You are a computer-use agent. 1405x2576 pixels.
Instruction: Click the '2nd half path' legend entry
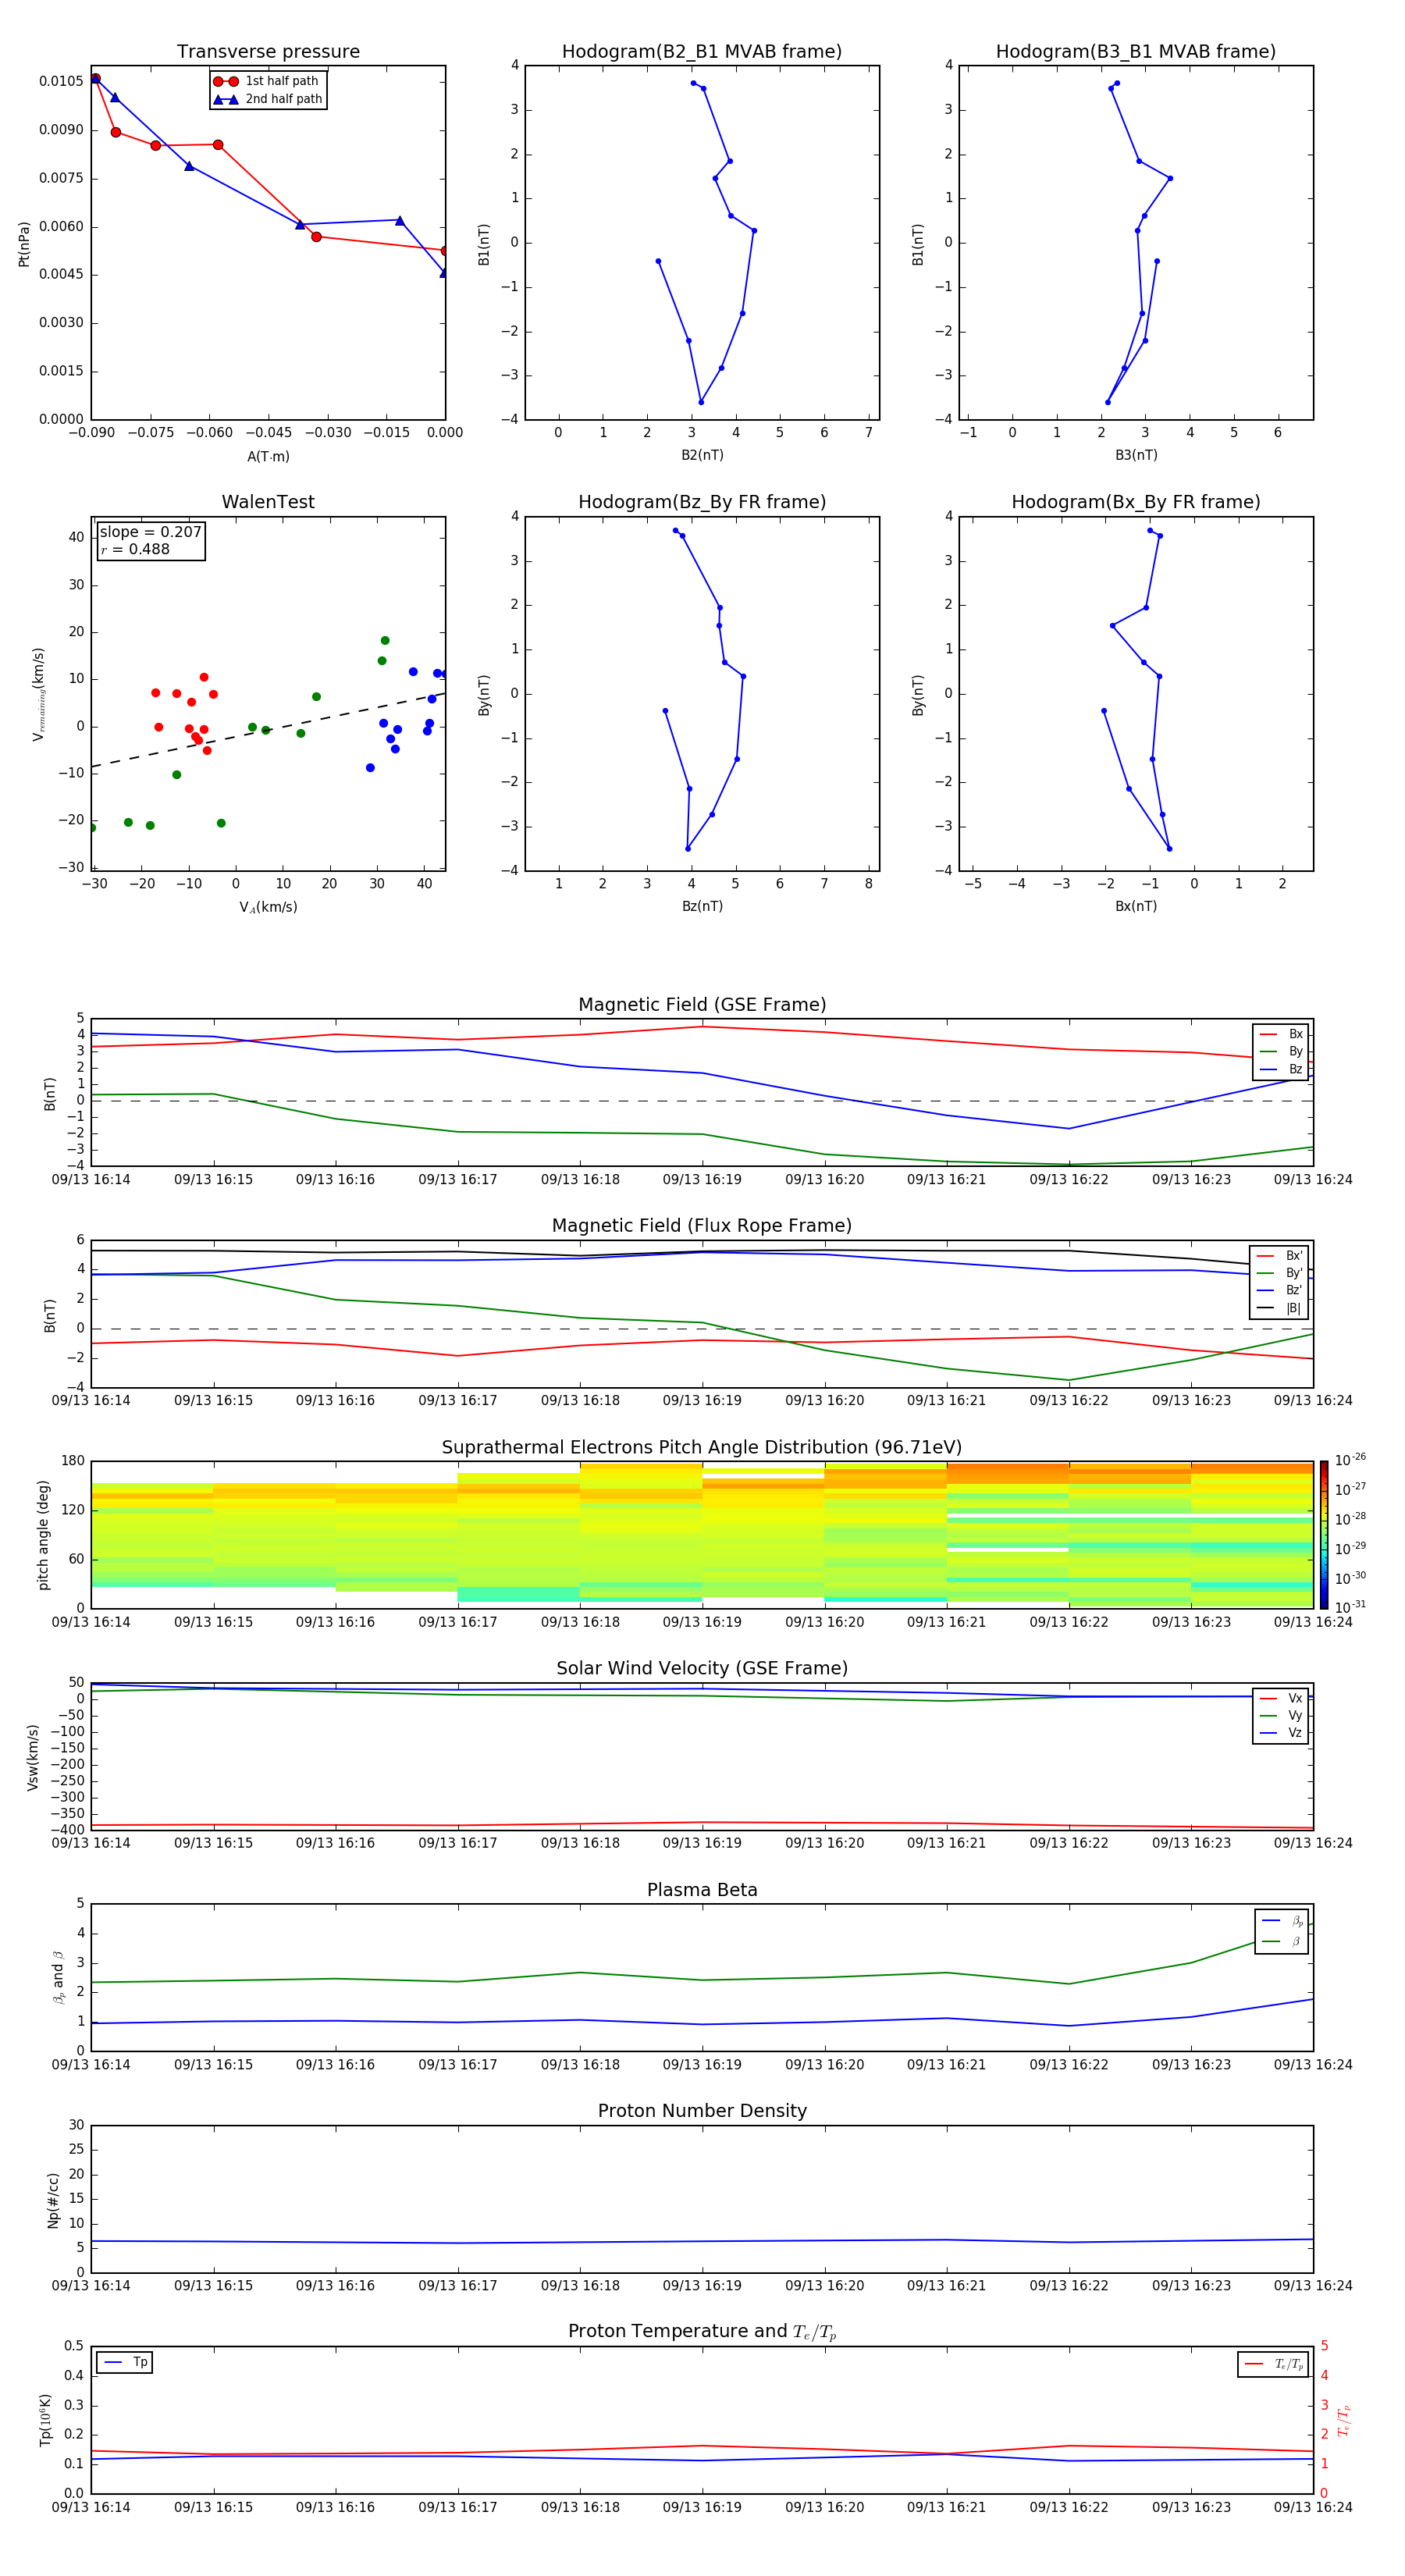[268, 99]
